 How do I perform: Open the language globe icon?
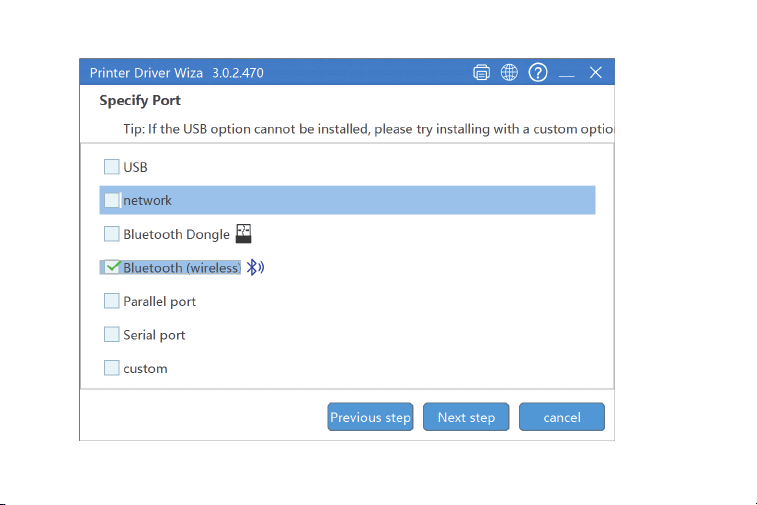[509, 72]
